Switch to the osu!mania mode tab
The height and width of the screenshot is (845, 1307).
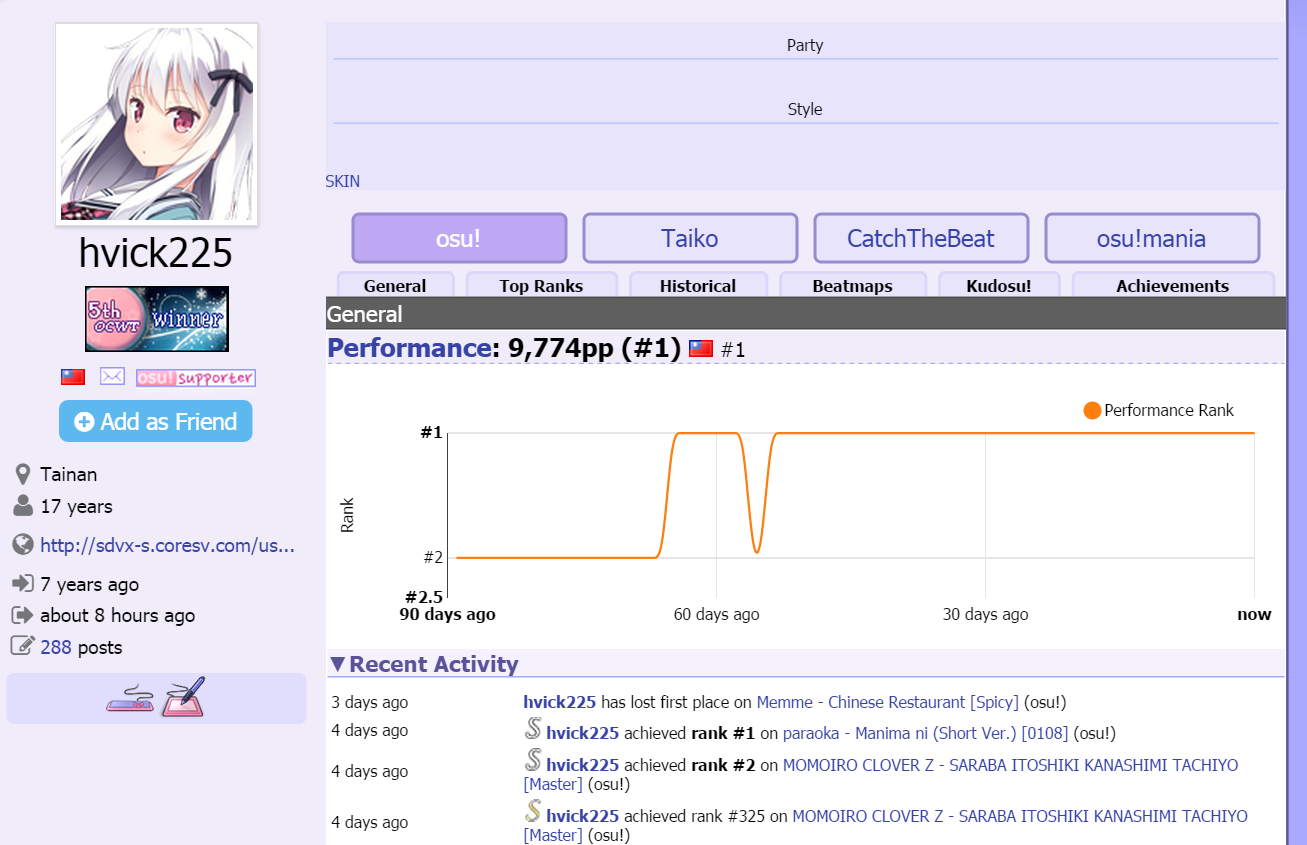pos(1152,238)
